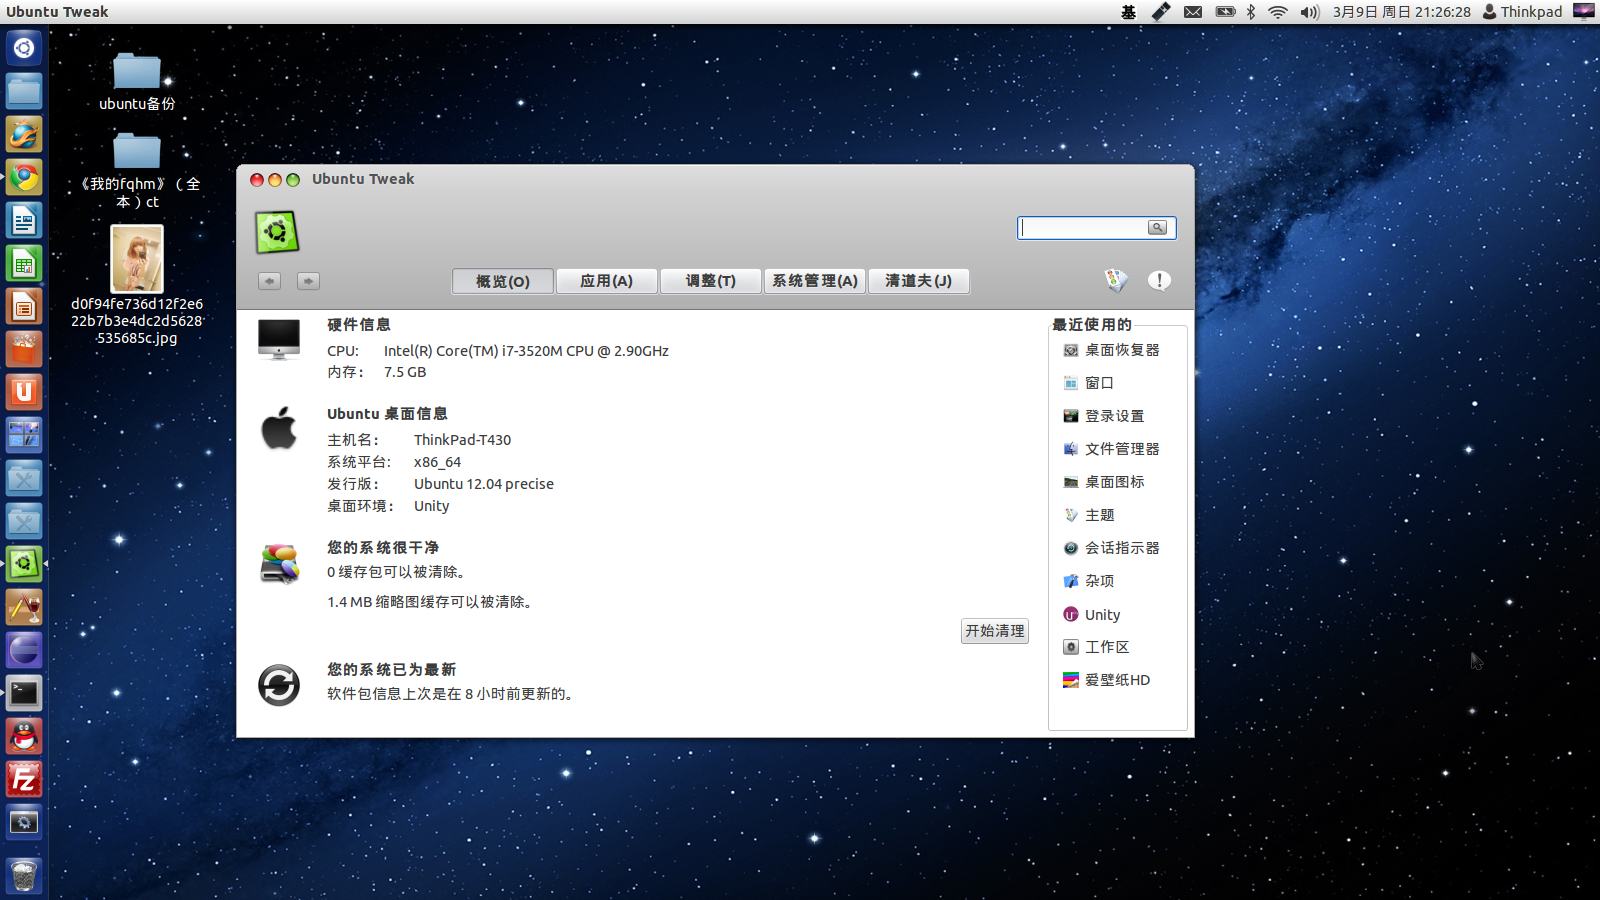This screenshot has width=1600, height=900.
Task: Click the search field in Ubuntu Tweak
Action: (x=1097, y=228)
